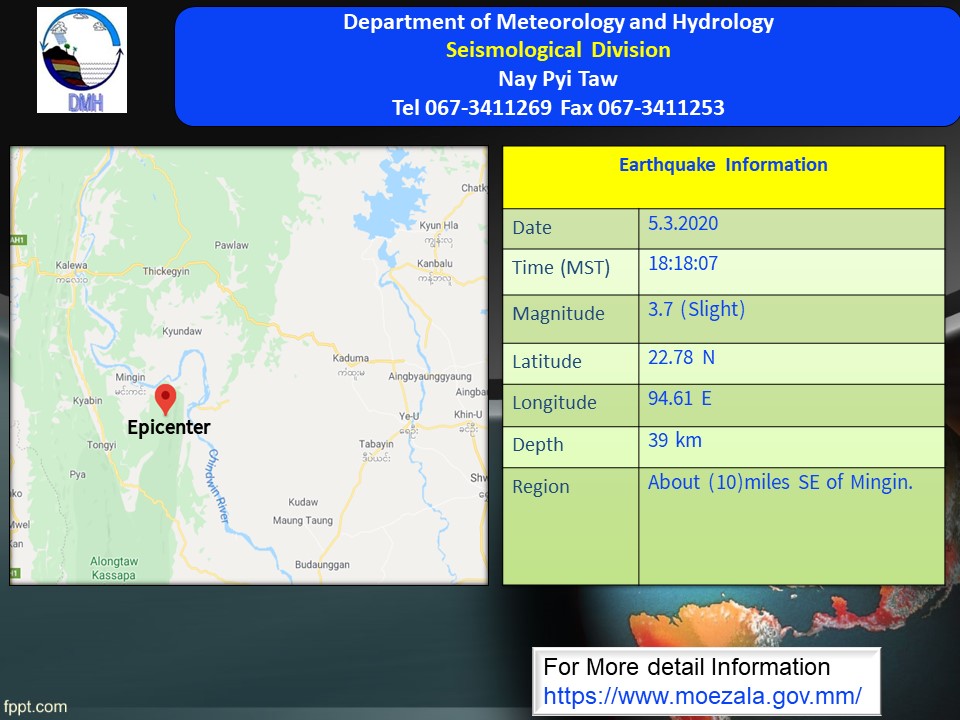Image resolution: width=960 pixels, height=720 pixels.
Task: Click the longitude value 94.61 E
Action: pos(680,399)
